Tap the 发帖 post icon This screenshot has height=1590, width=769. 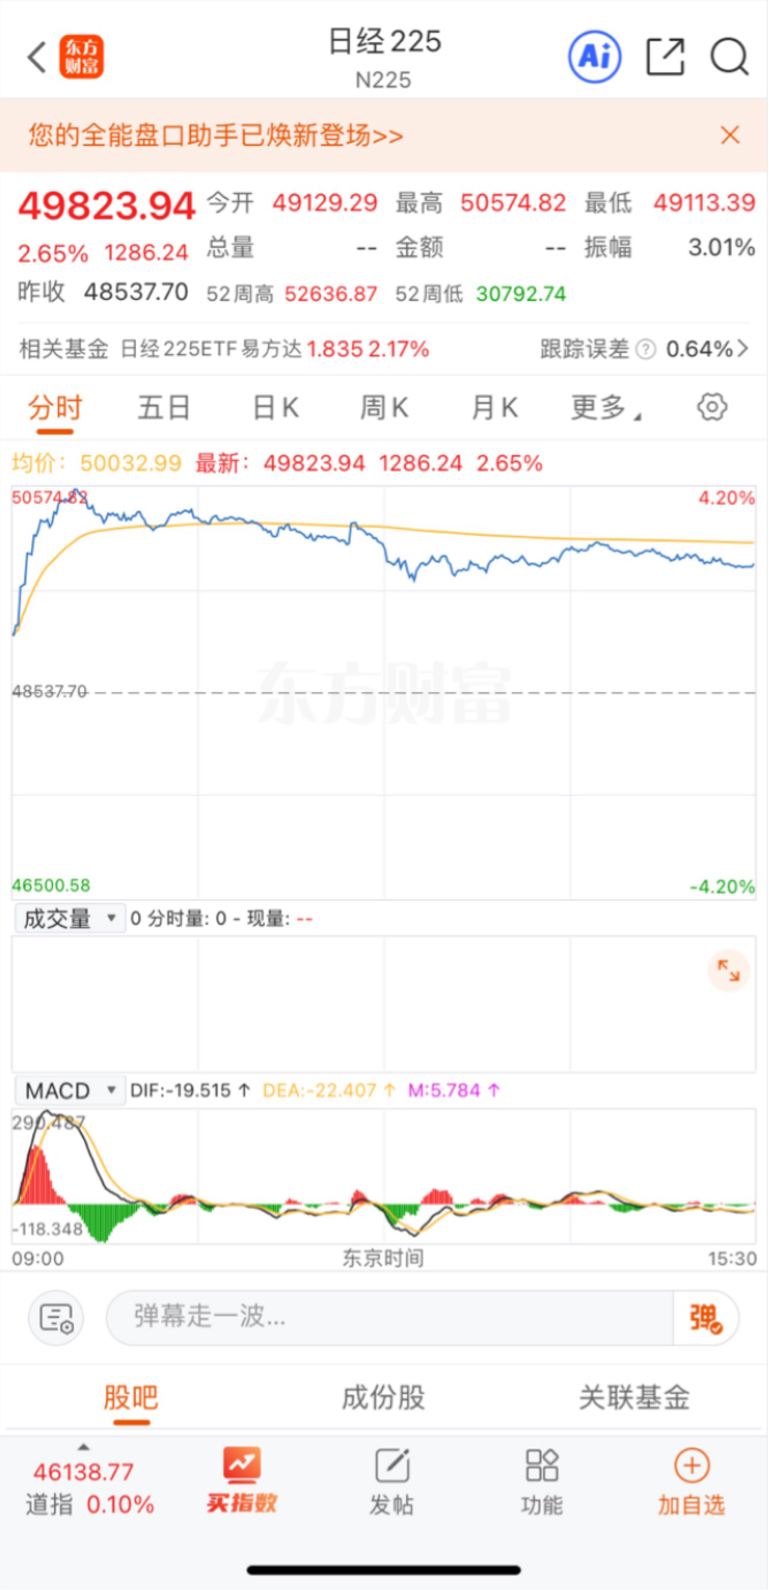coord(391,1481)
